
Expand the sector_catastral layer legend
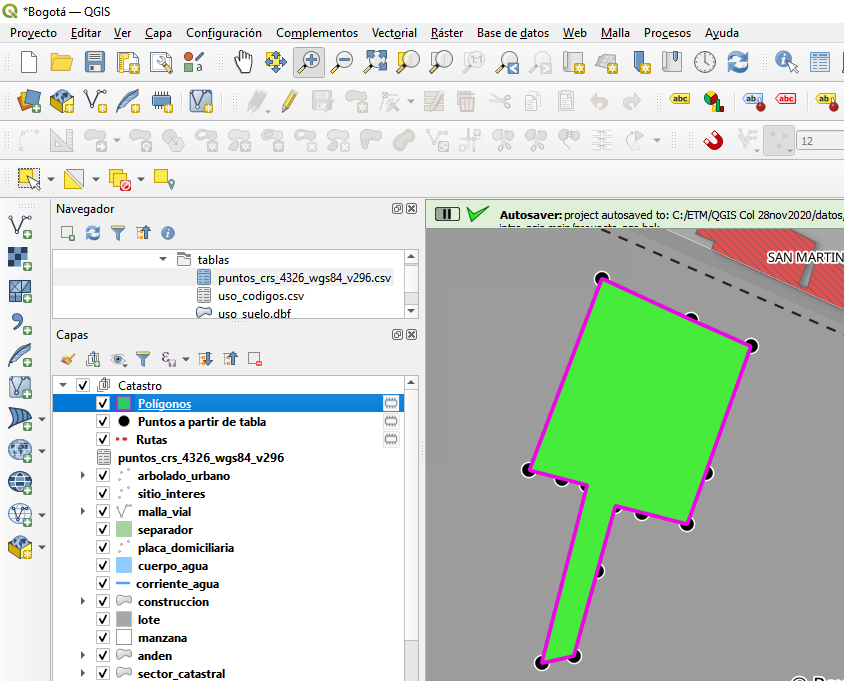83,673
